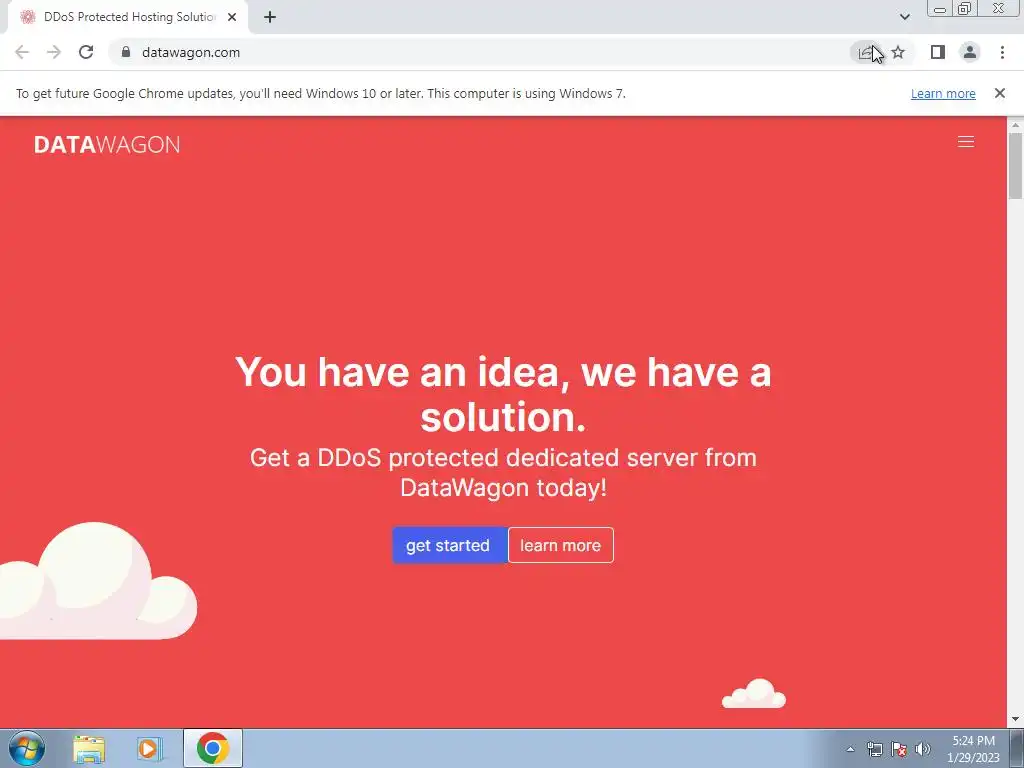Bookmark this tab with the star icon
1024x768 pixels.
pyautogui.click(x=898, y=52)
